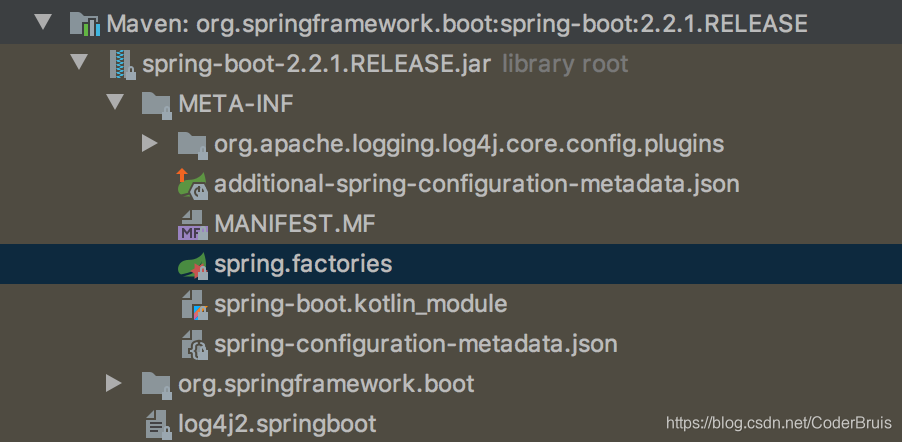The image size is (902, 442).
Task: Click the spring-boot.kotlin_module file icon
Action: pyautogui.click(x=194, y=304)
